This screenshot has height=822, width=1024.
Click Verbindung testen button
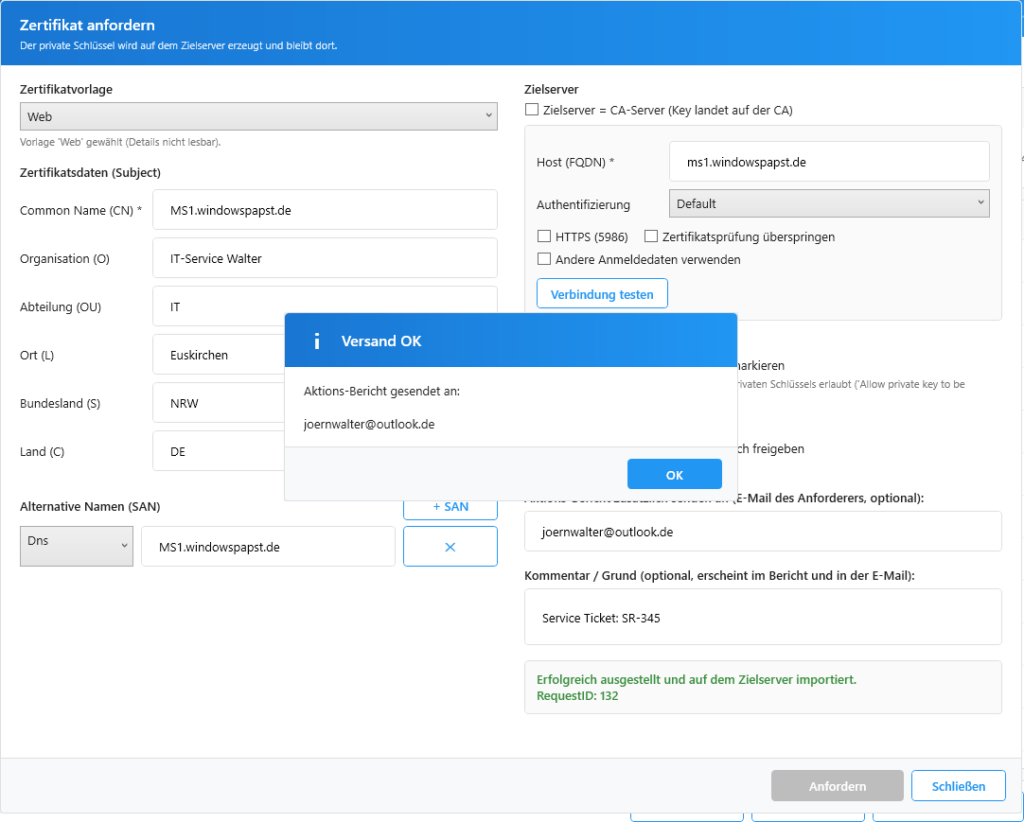tap(601, 294)
